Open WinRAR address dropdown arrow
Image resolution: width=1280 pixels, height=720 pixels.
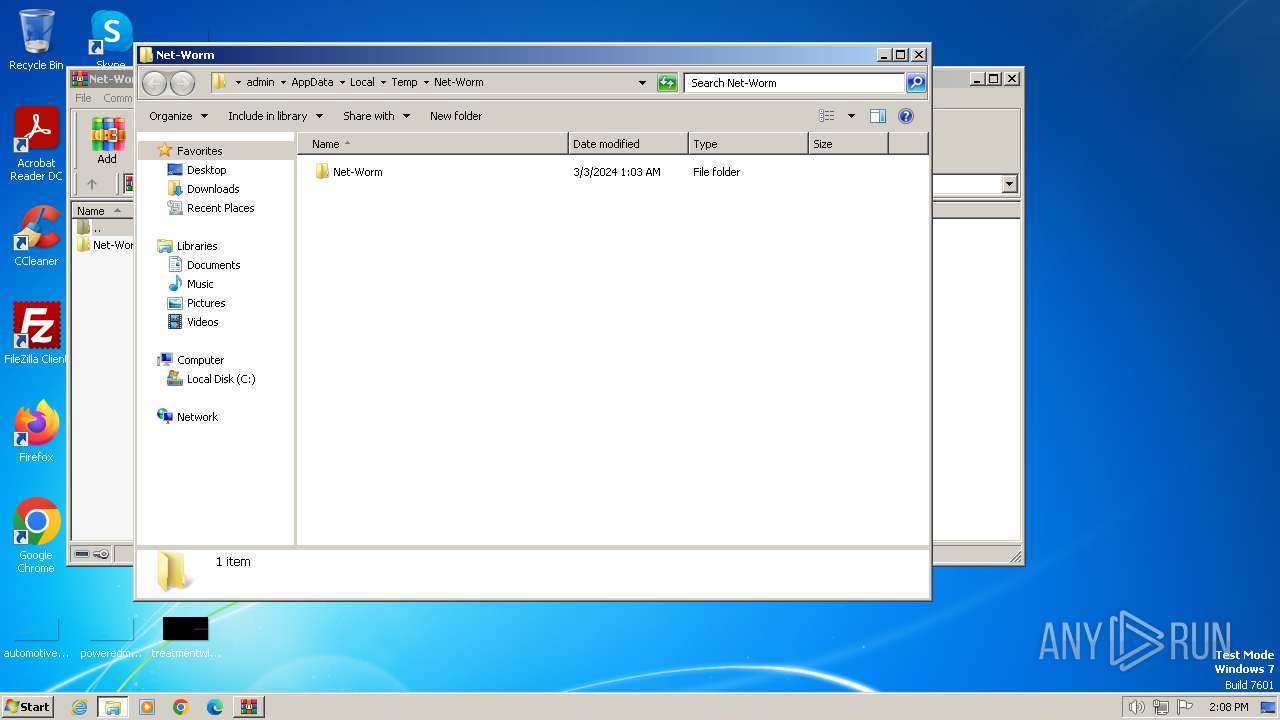[1009, 184]
